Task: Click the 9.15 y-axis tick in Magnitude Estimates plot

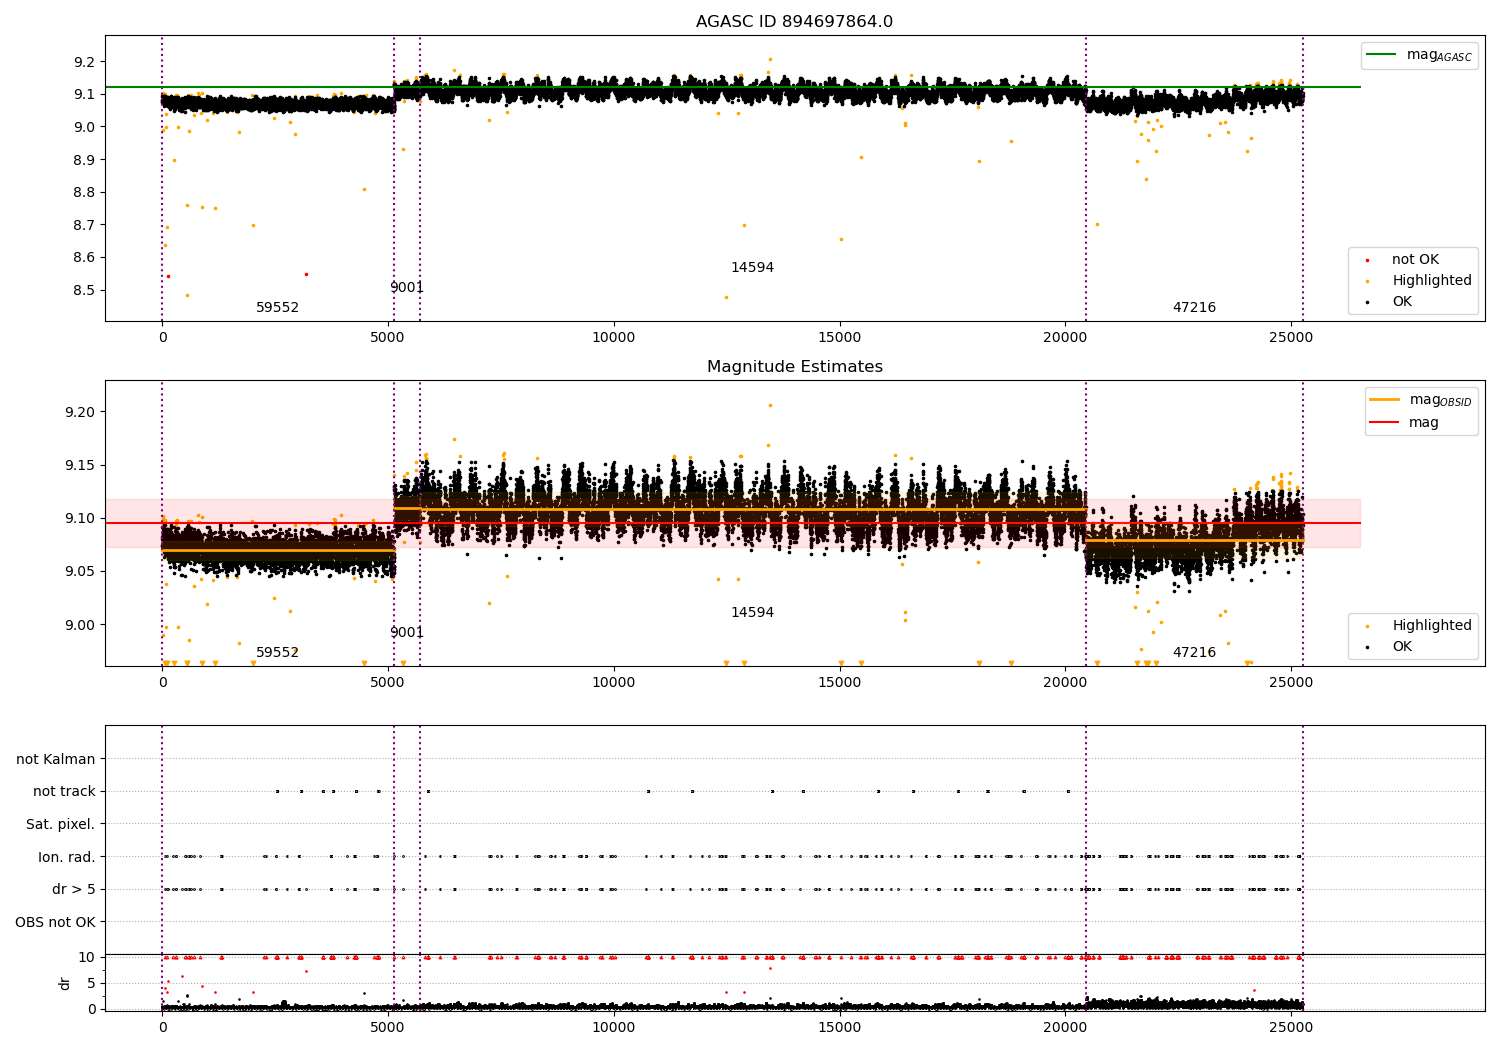Action: pos(80,466)
